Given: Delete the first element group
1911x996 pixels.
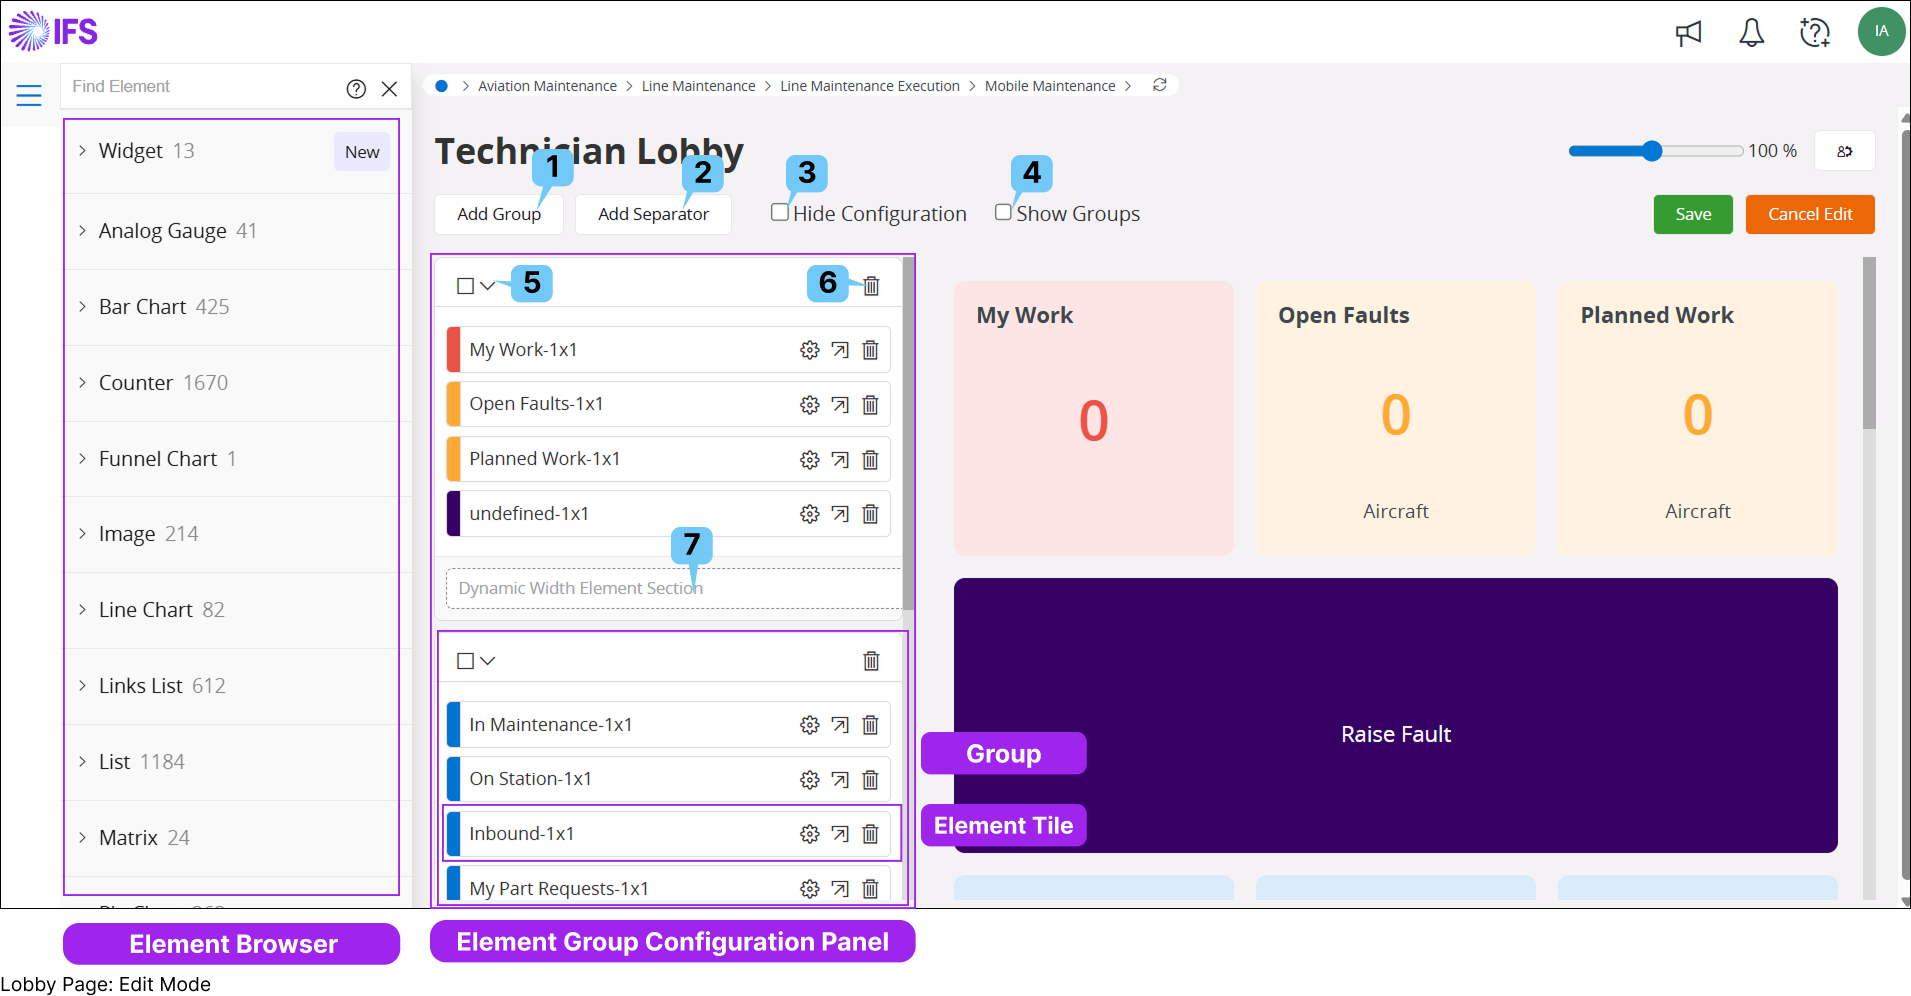Looking at the screenshot, I should click(x=872, y=286).
